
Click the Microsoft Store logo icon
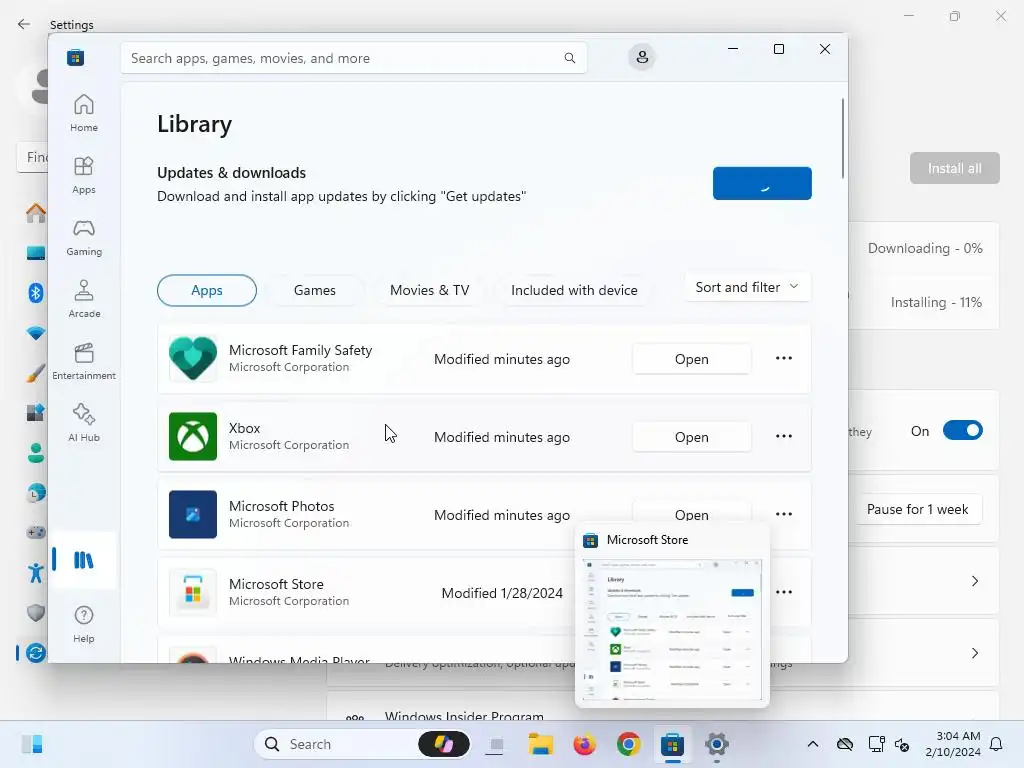75,57
